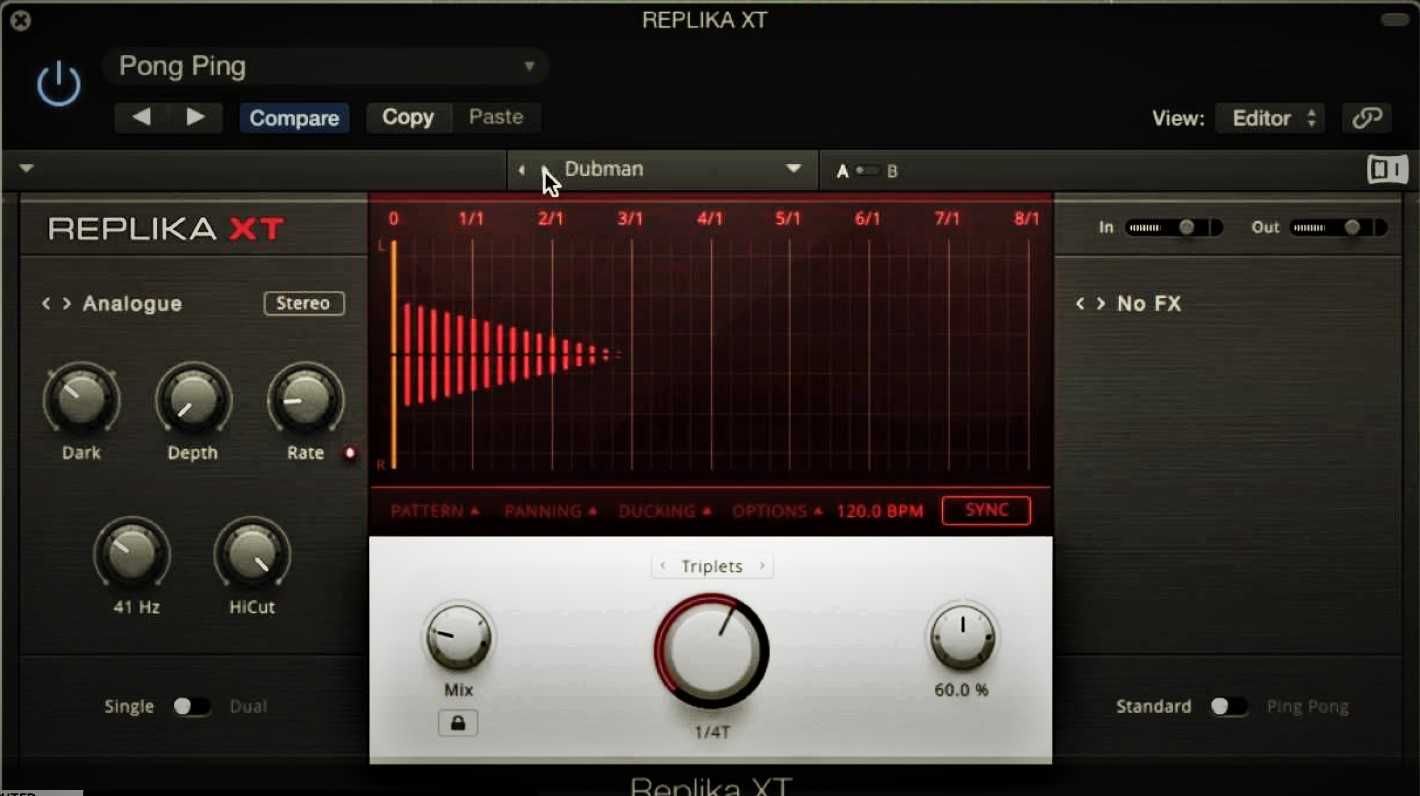Adjust the Out level slider
The height and width of the screenshot is (796, 1420).
point(1339,228)
